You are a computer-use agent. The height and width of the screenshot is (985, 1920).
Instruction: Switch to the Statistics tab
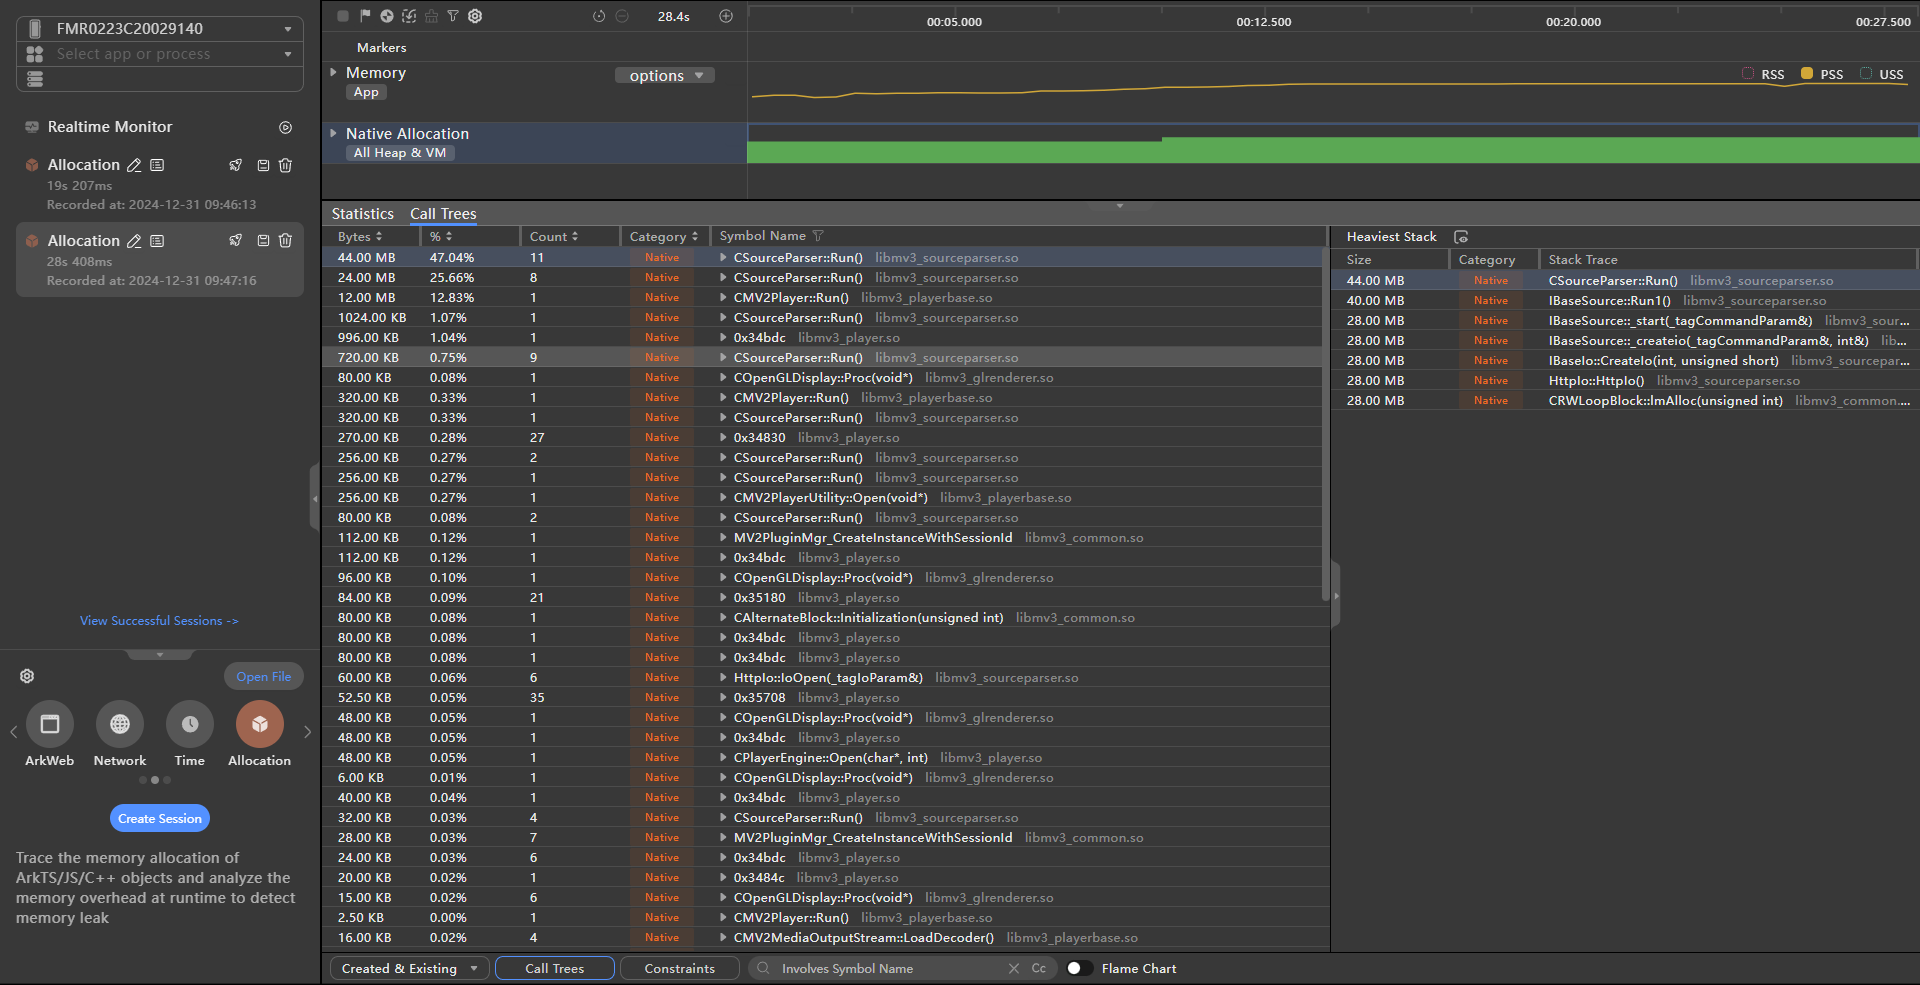[363, 214]
